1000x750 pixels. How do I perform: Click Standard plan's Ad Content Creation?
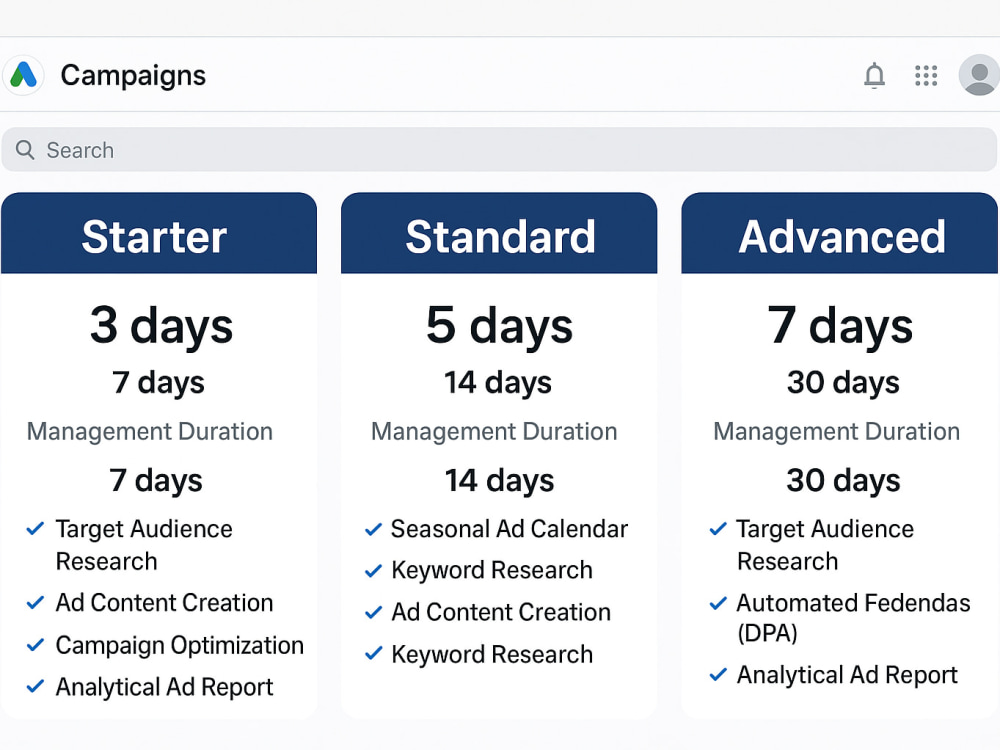[x=501, y=612]
